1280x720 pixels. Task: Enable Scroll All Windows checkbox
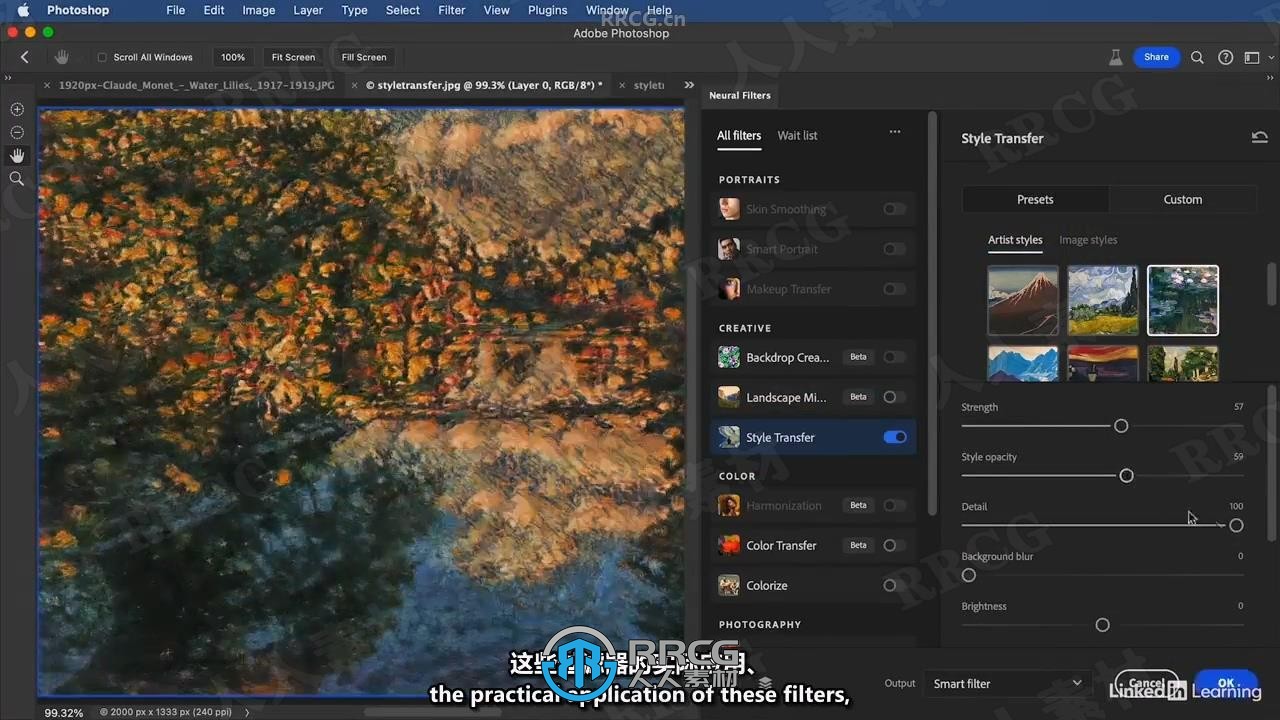[102, 57]
